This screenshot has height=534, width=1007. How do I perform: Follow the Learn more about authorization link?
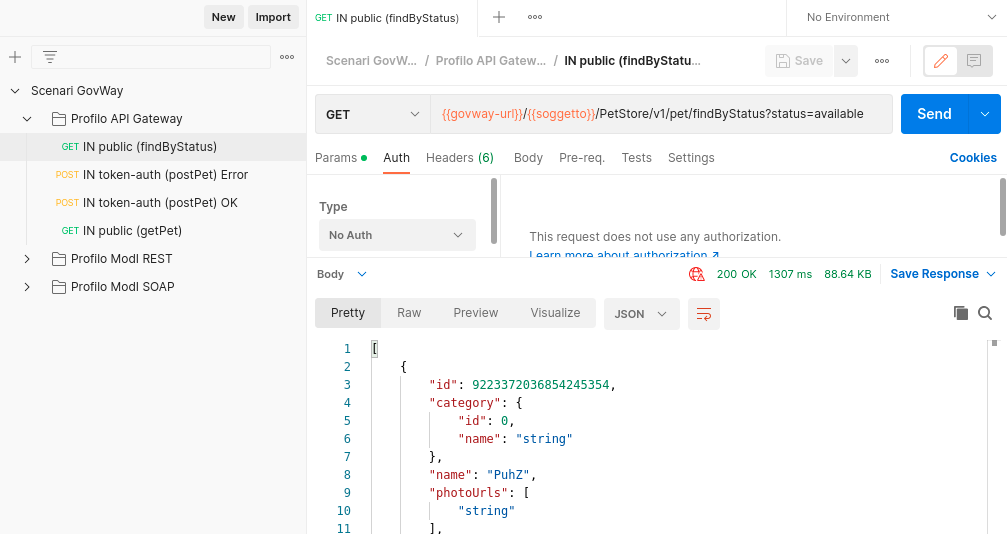pyautogui.click(x=624, y=254)
